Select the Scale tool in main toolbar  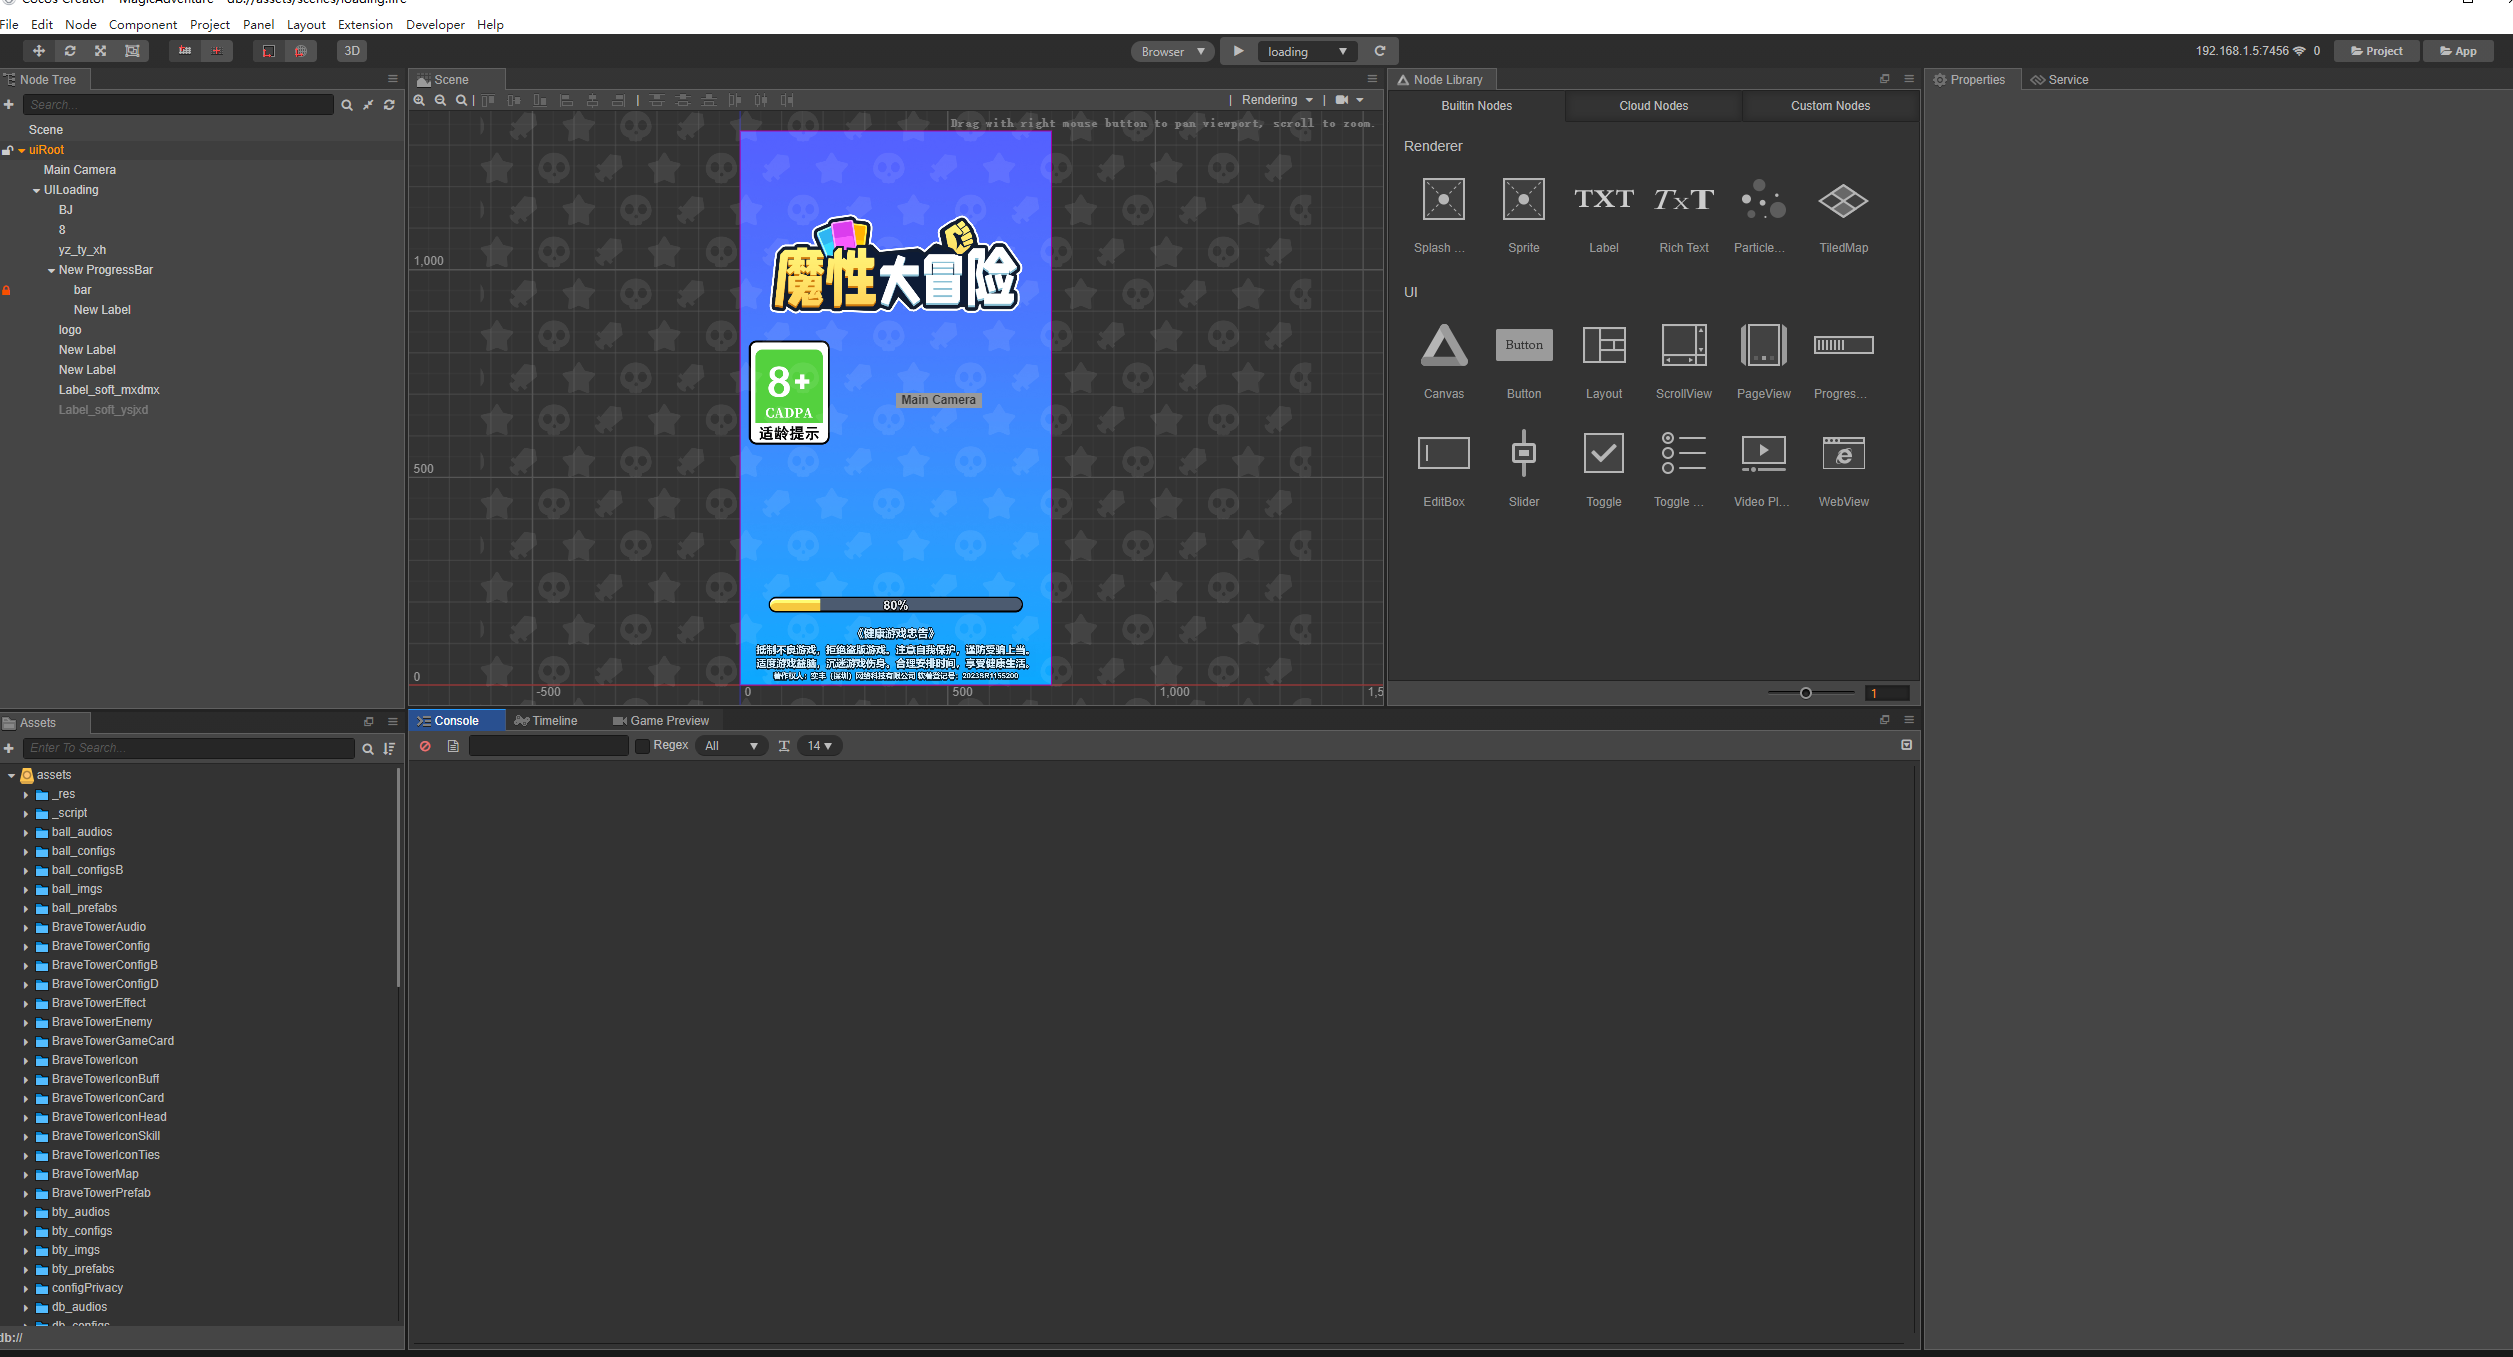[x=101, y=51]
